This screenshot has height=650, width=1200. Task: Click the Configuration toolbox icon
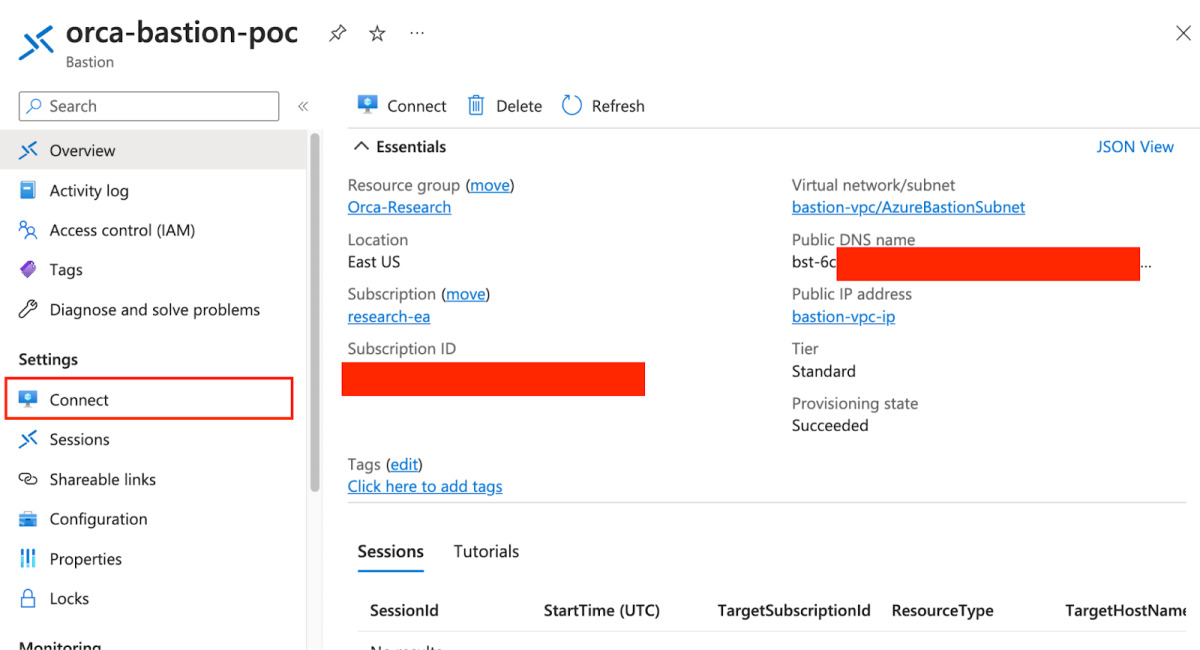click(28, 519)
